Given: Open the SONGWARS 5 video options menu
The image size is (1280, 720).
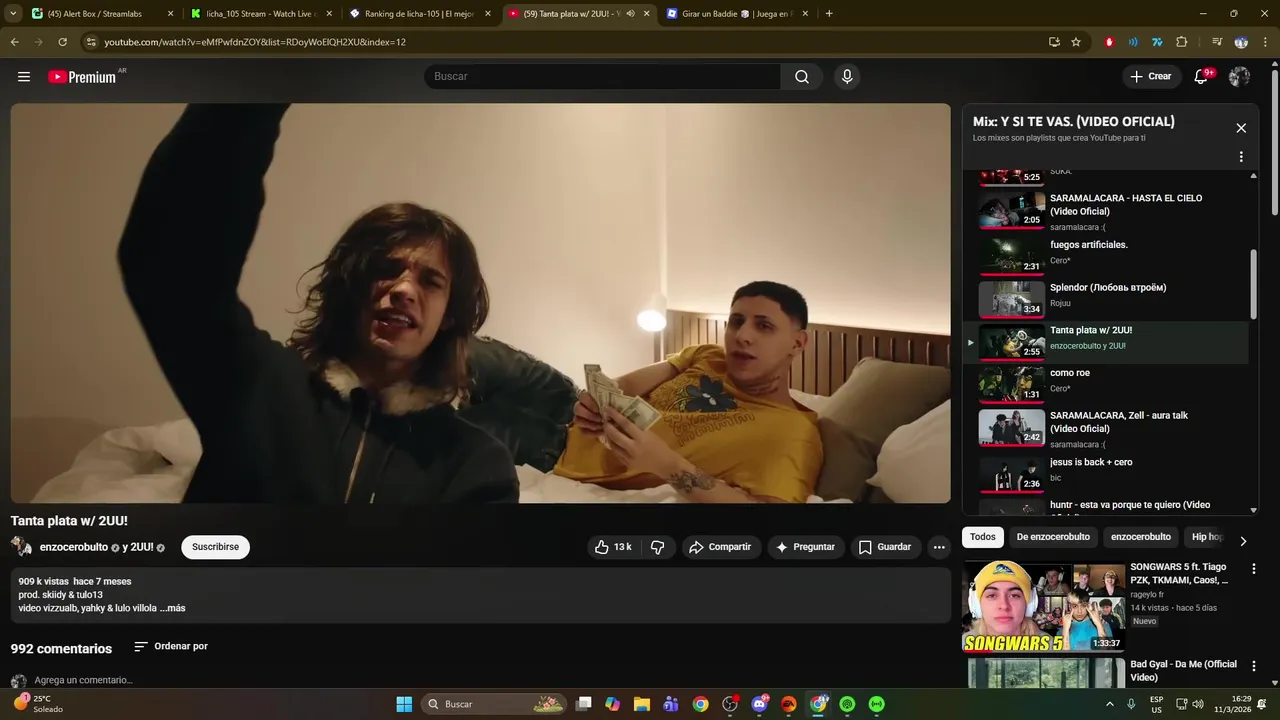Looking at the screenshot, I should 1254,569.
